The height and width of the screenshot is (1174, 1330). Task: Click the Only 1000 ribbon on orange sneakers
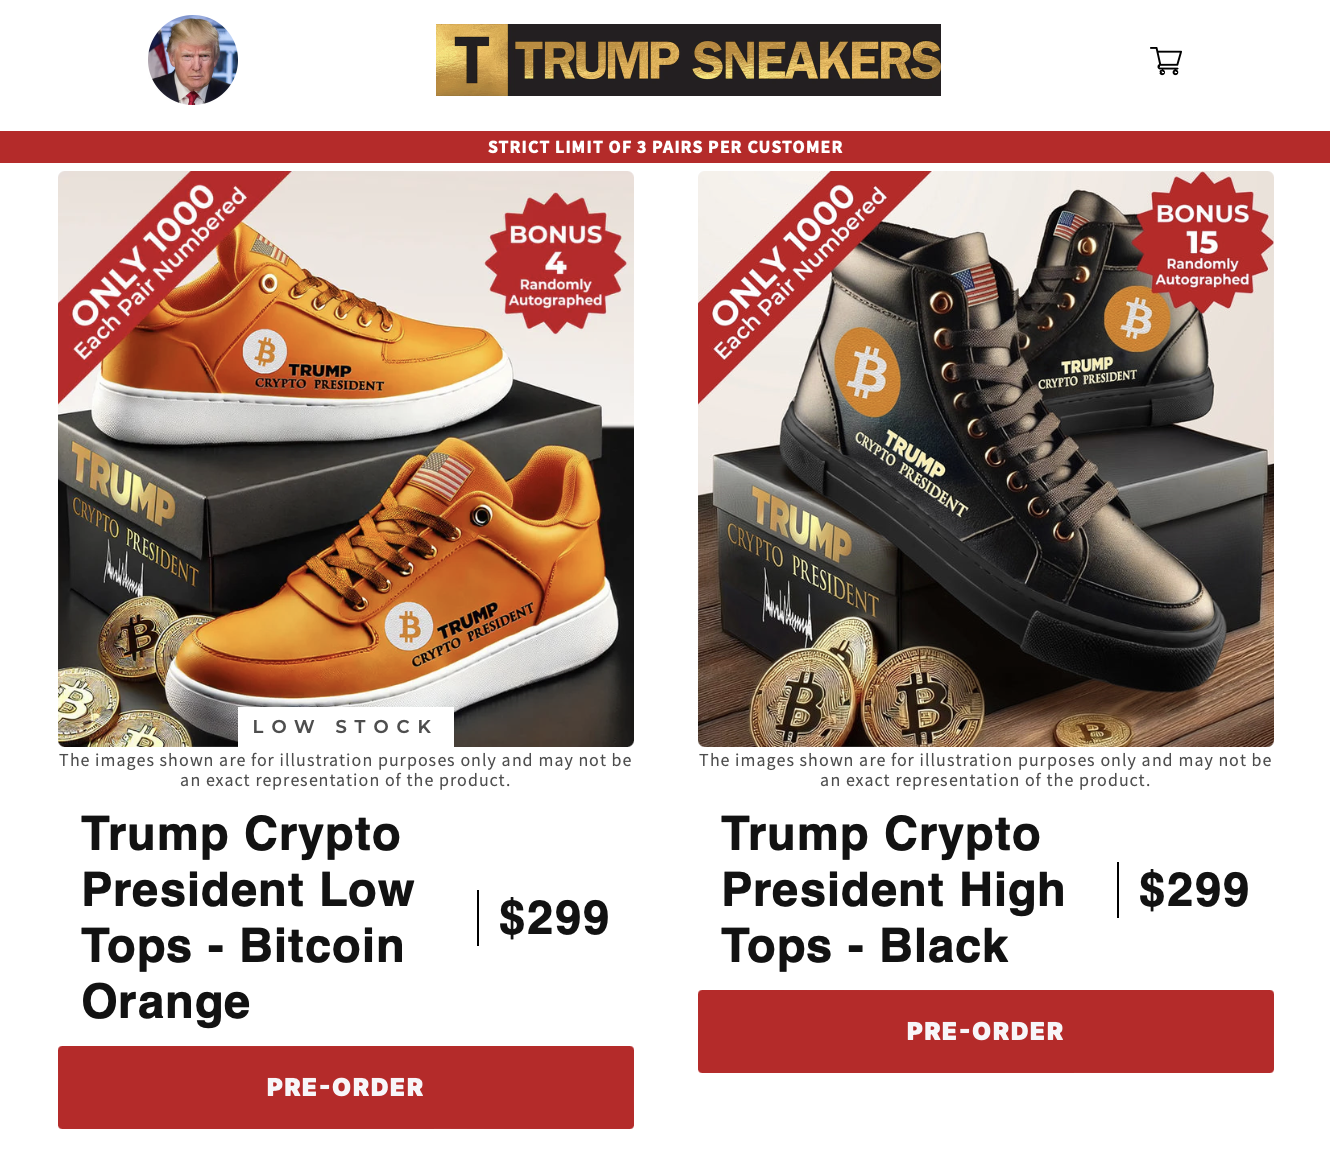[160, 270]
